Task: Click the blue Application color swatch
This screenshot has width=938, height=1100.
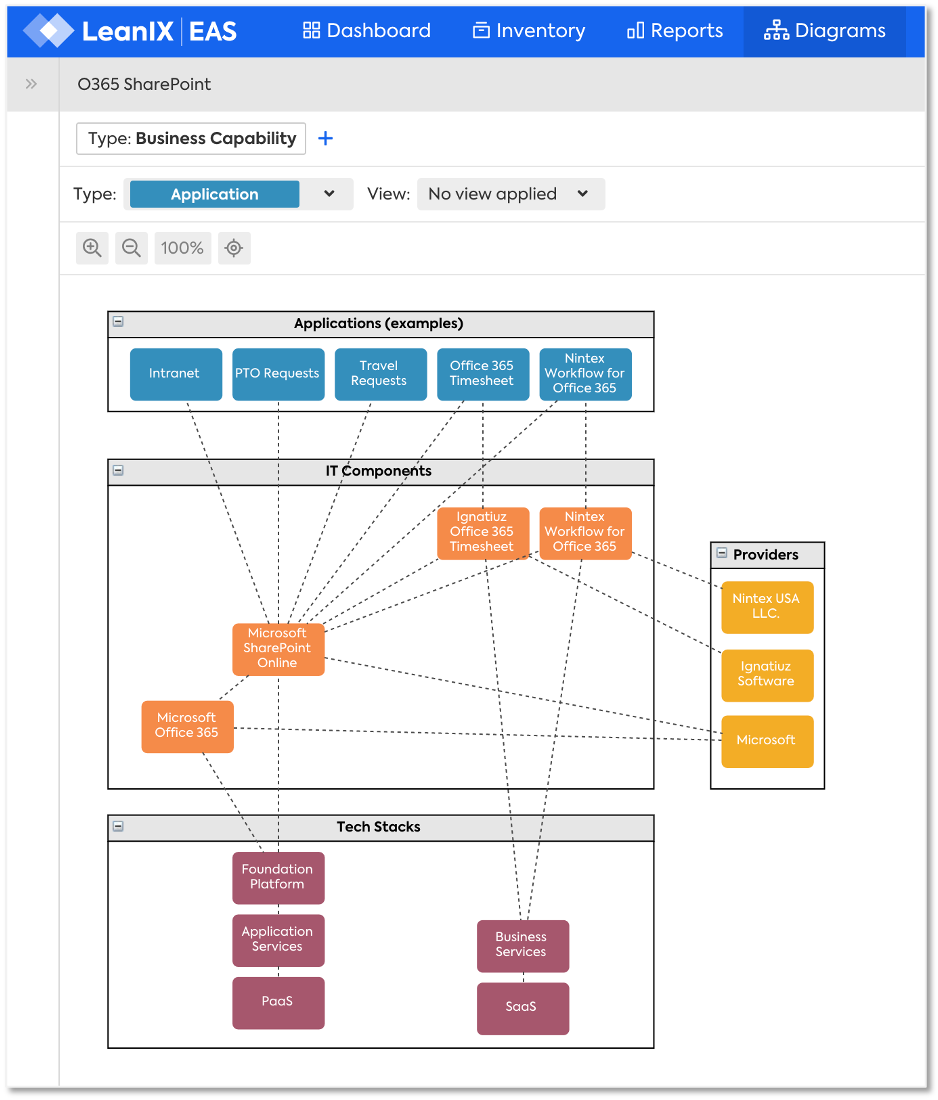Action: 215,194
